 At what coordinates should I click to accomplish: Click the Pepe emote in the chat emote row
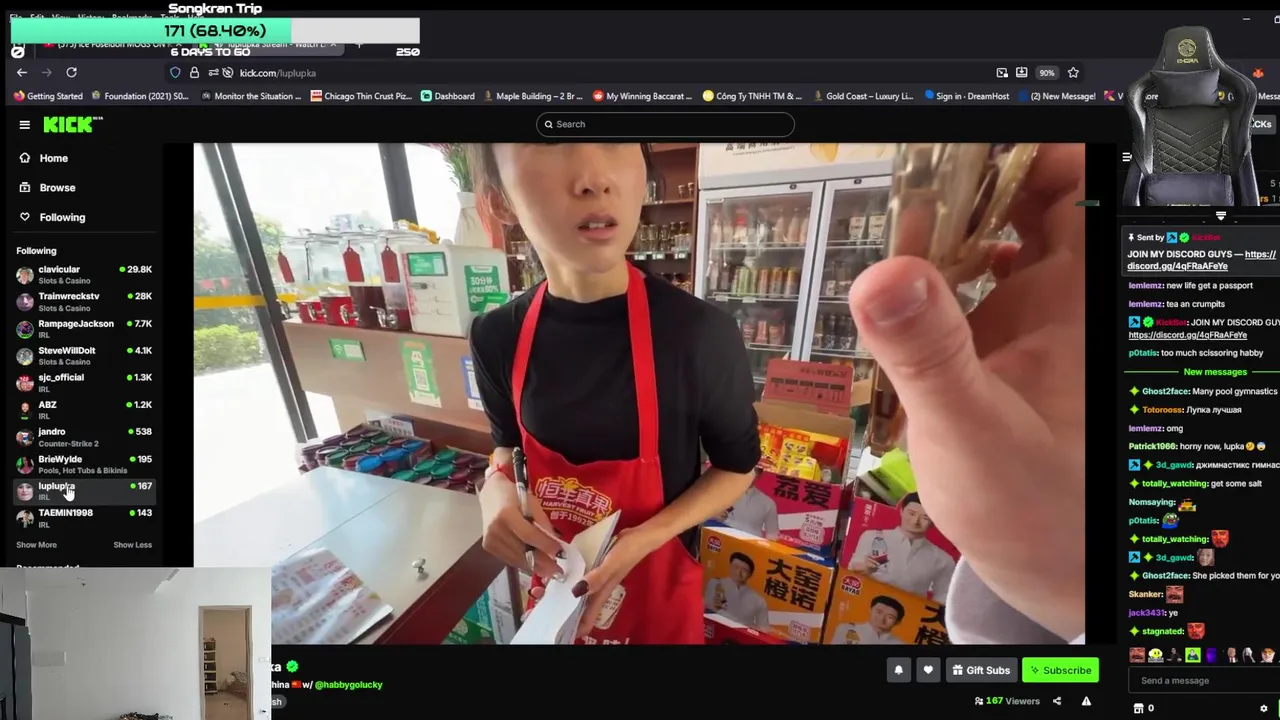tap(1192, 655)
